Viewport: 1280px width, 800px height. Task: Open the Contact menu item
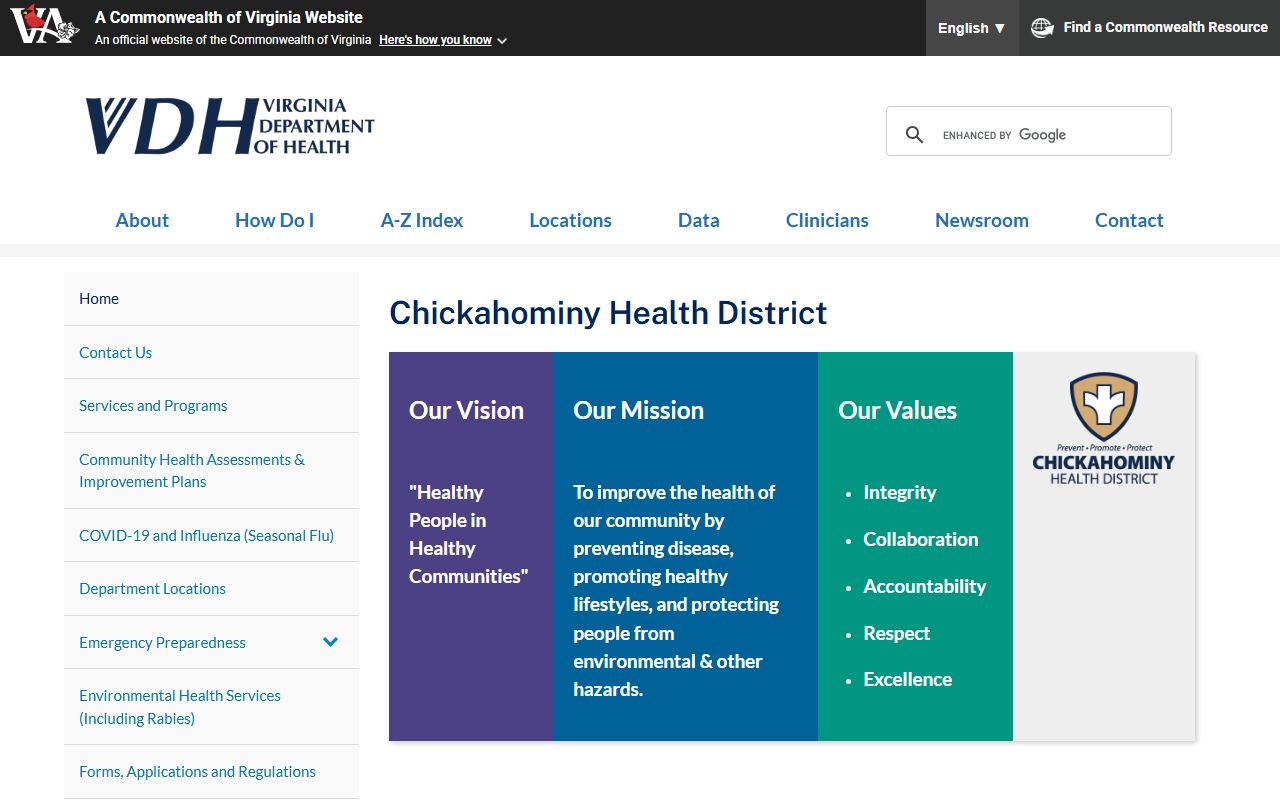coord(1129,220)
